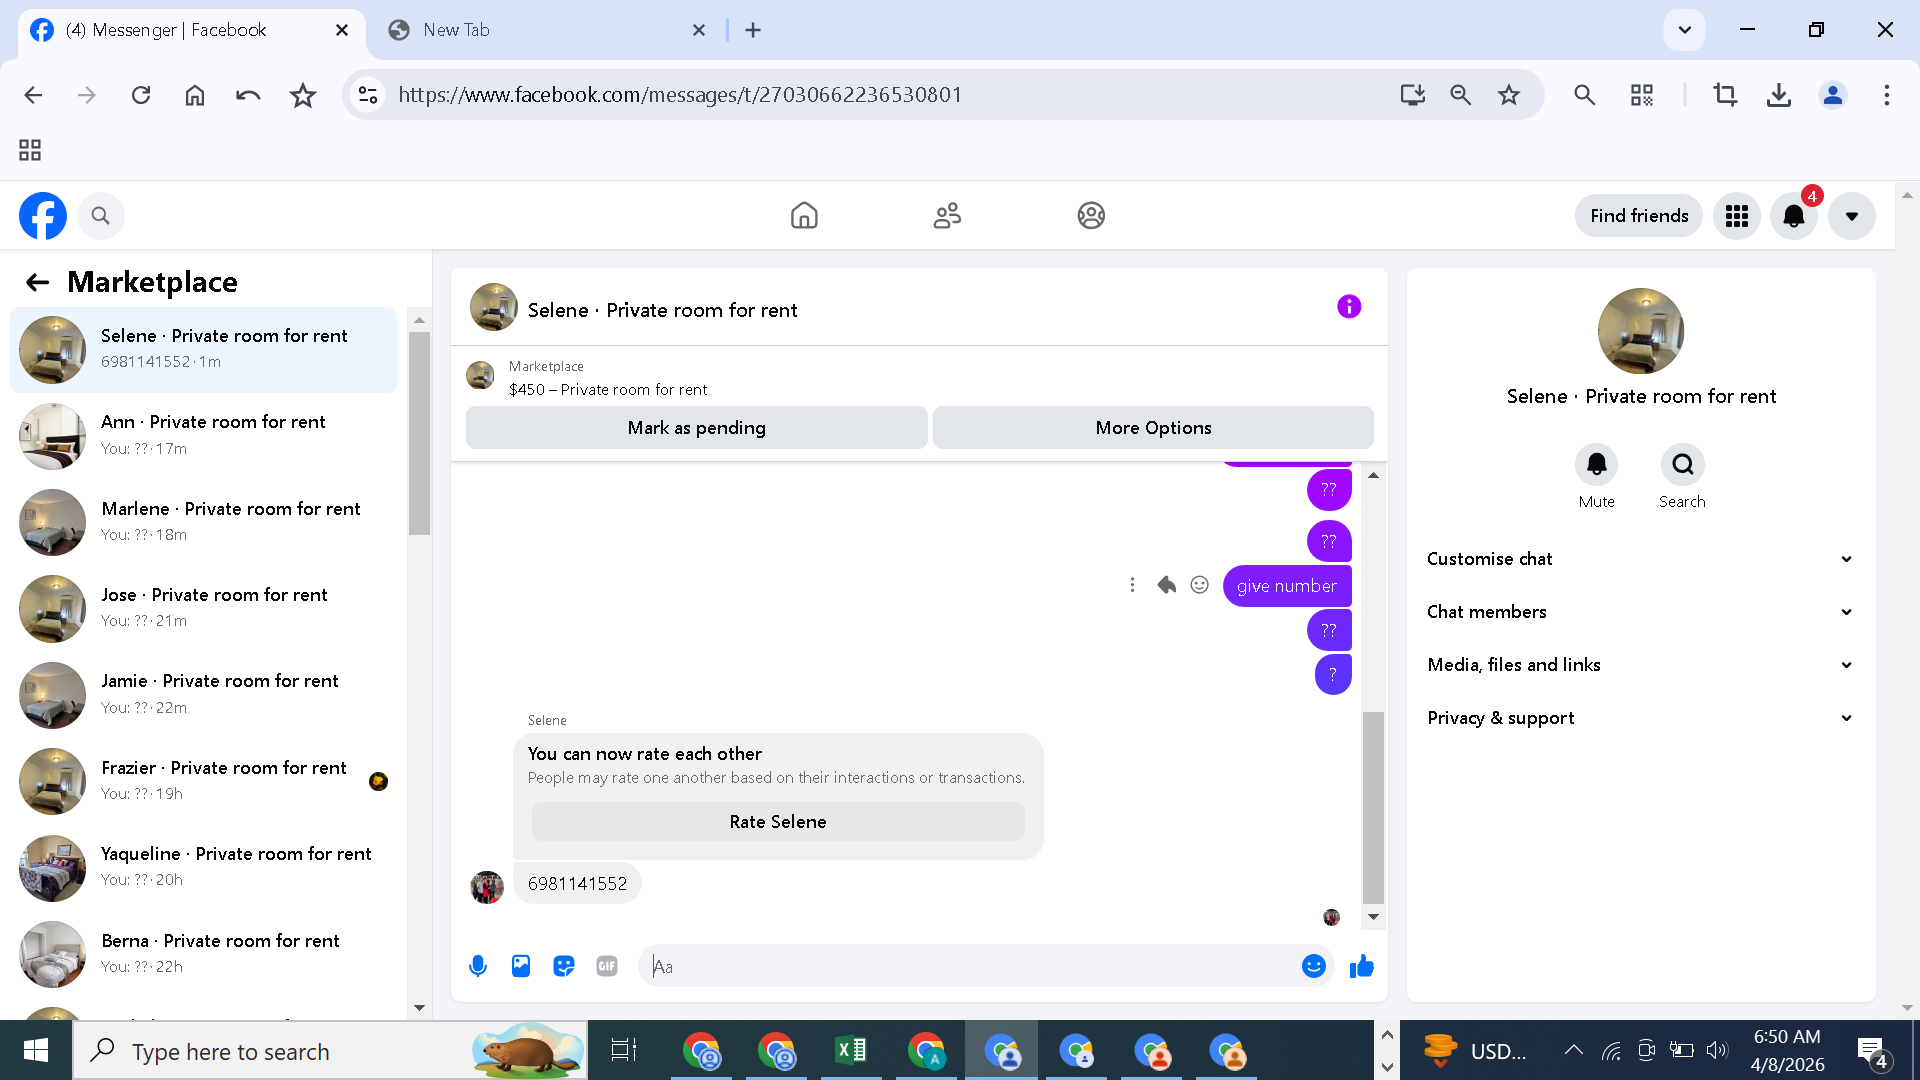Expand the Customise chat section
The width and height of the screenshot is (1920, 1080).
(x=1640, y=559)
